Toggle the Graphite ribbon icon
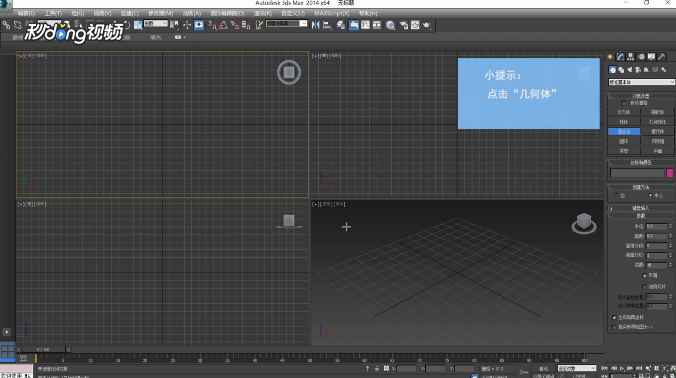 coord(354,25)
